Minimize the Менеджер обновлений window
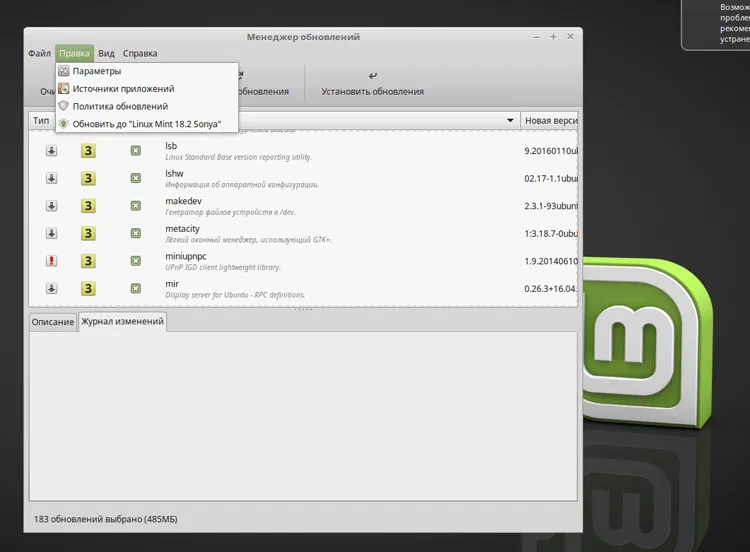750x552 pixels. (536, 37)
